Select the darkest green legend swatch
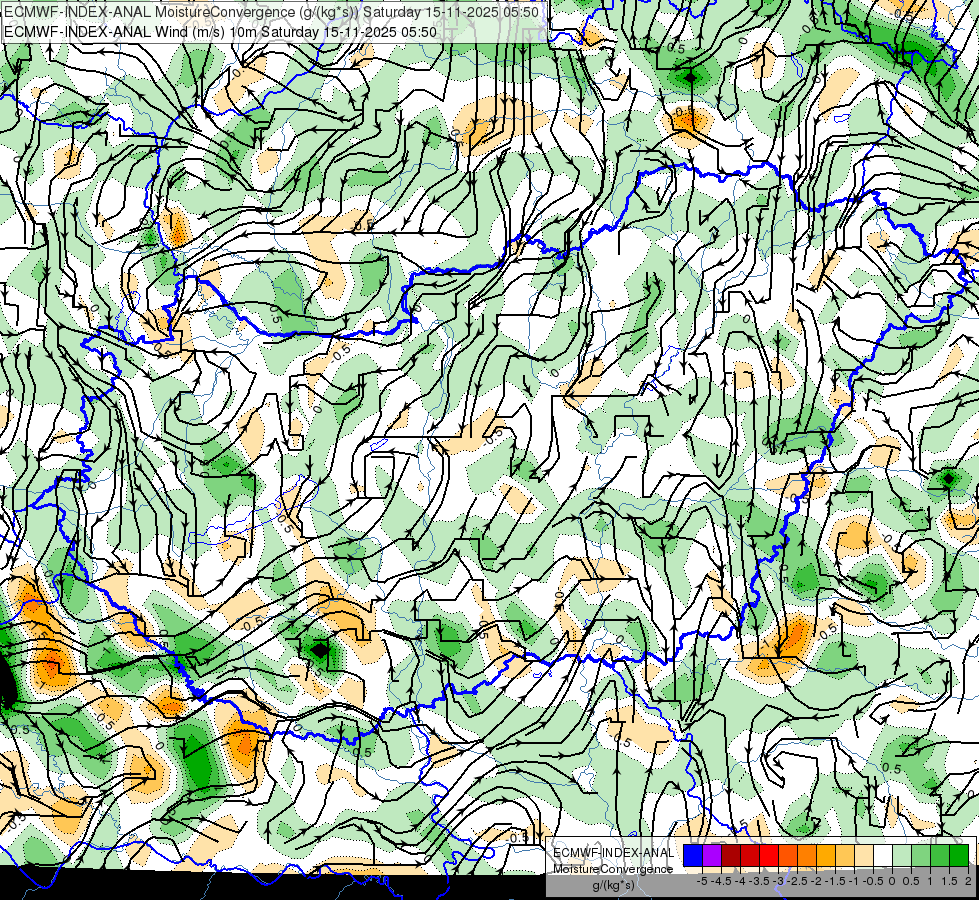 click(959, 855)
